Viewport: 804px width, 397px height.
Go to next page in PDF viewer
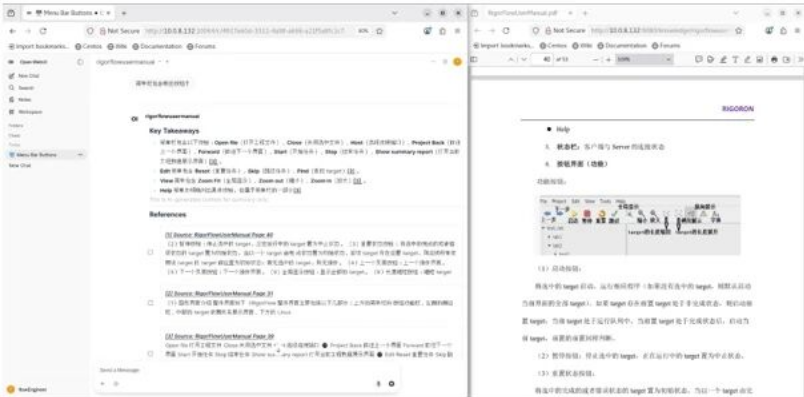coord(524,59)
